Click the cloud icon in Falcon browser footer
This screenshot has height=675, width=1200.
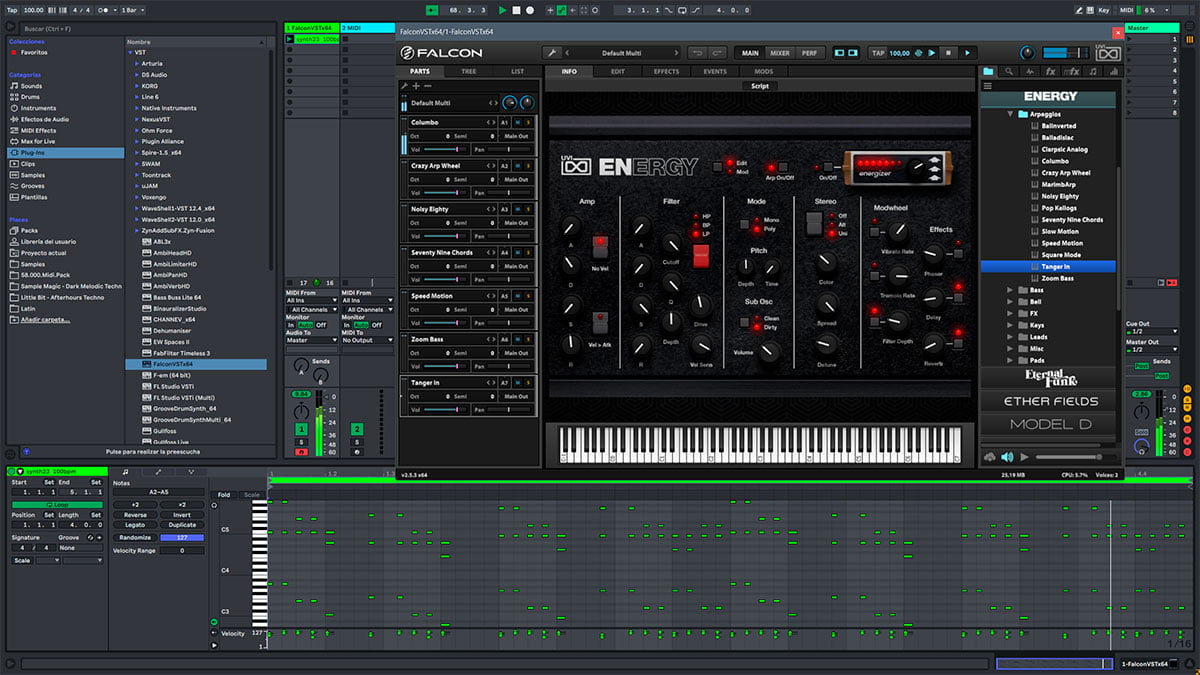pyautogui.click(x=990, y=457)
